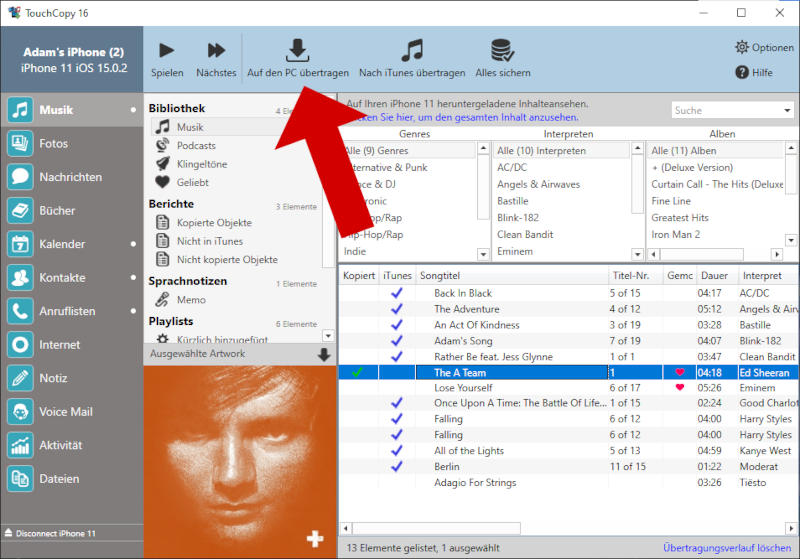Click the Ausgewählte Artwork download arrow
This screenshot has width=800, height=559.
tap(324, 354)
